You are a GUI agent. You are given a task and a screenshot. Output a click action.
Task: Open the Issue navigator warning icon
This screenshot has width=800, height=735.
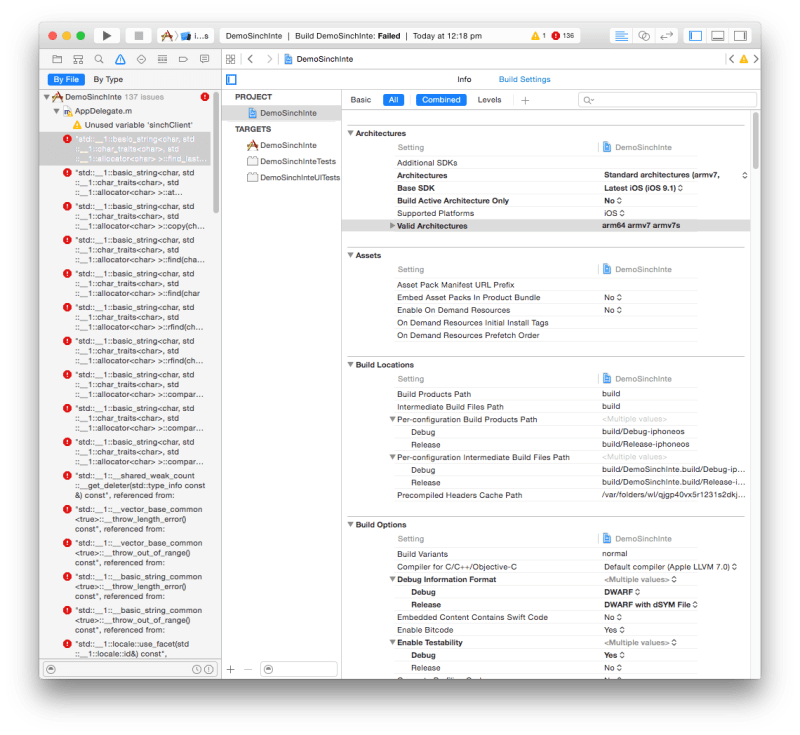[x=120, y=58]
